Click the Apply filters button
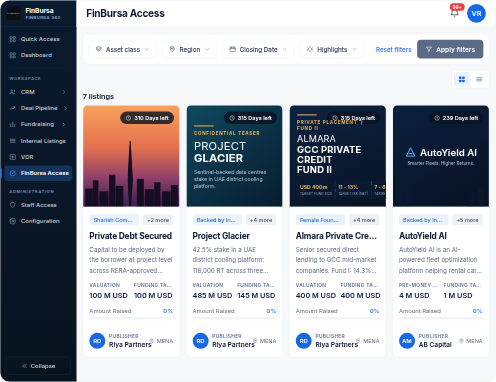 click(x=450, y=49)
